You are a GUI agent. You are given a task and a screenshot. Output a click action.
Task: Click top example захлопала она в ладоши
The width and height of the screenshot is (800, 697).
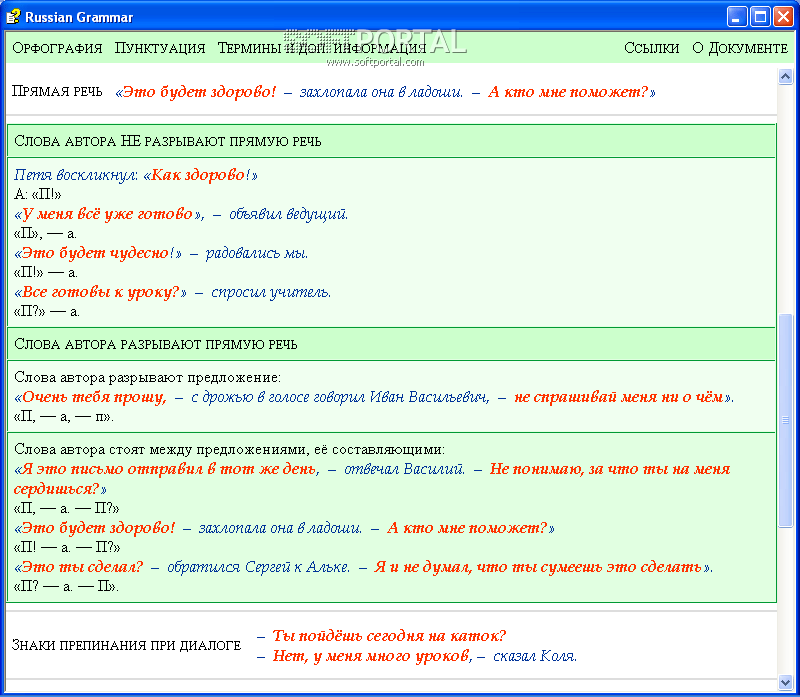coord(381,92)
